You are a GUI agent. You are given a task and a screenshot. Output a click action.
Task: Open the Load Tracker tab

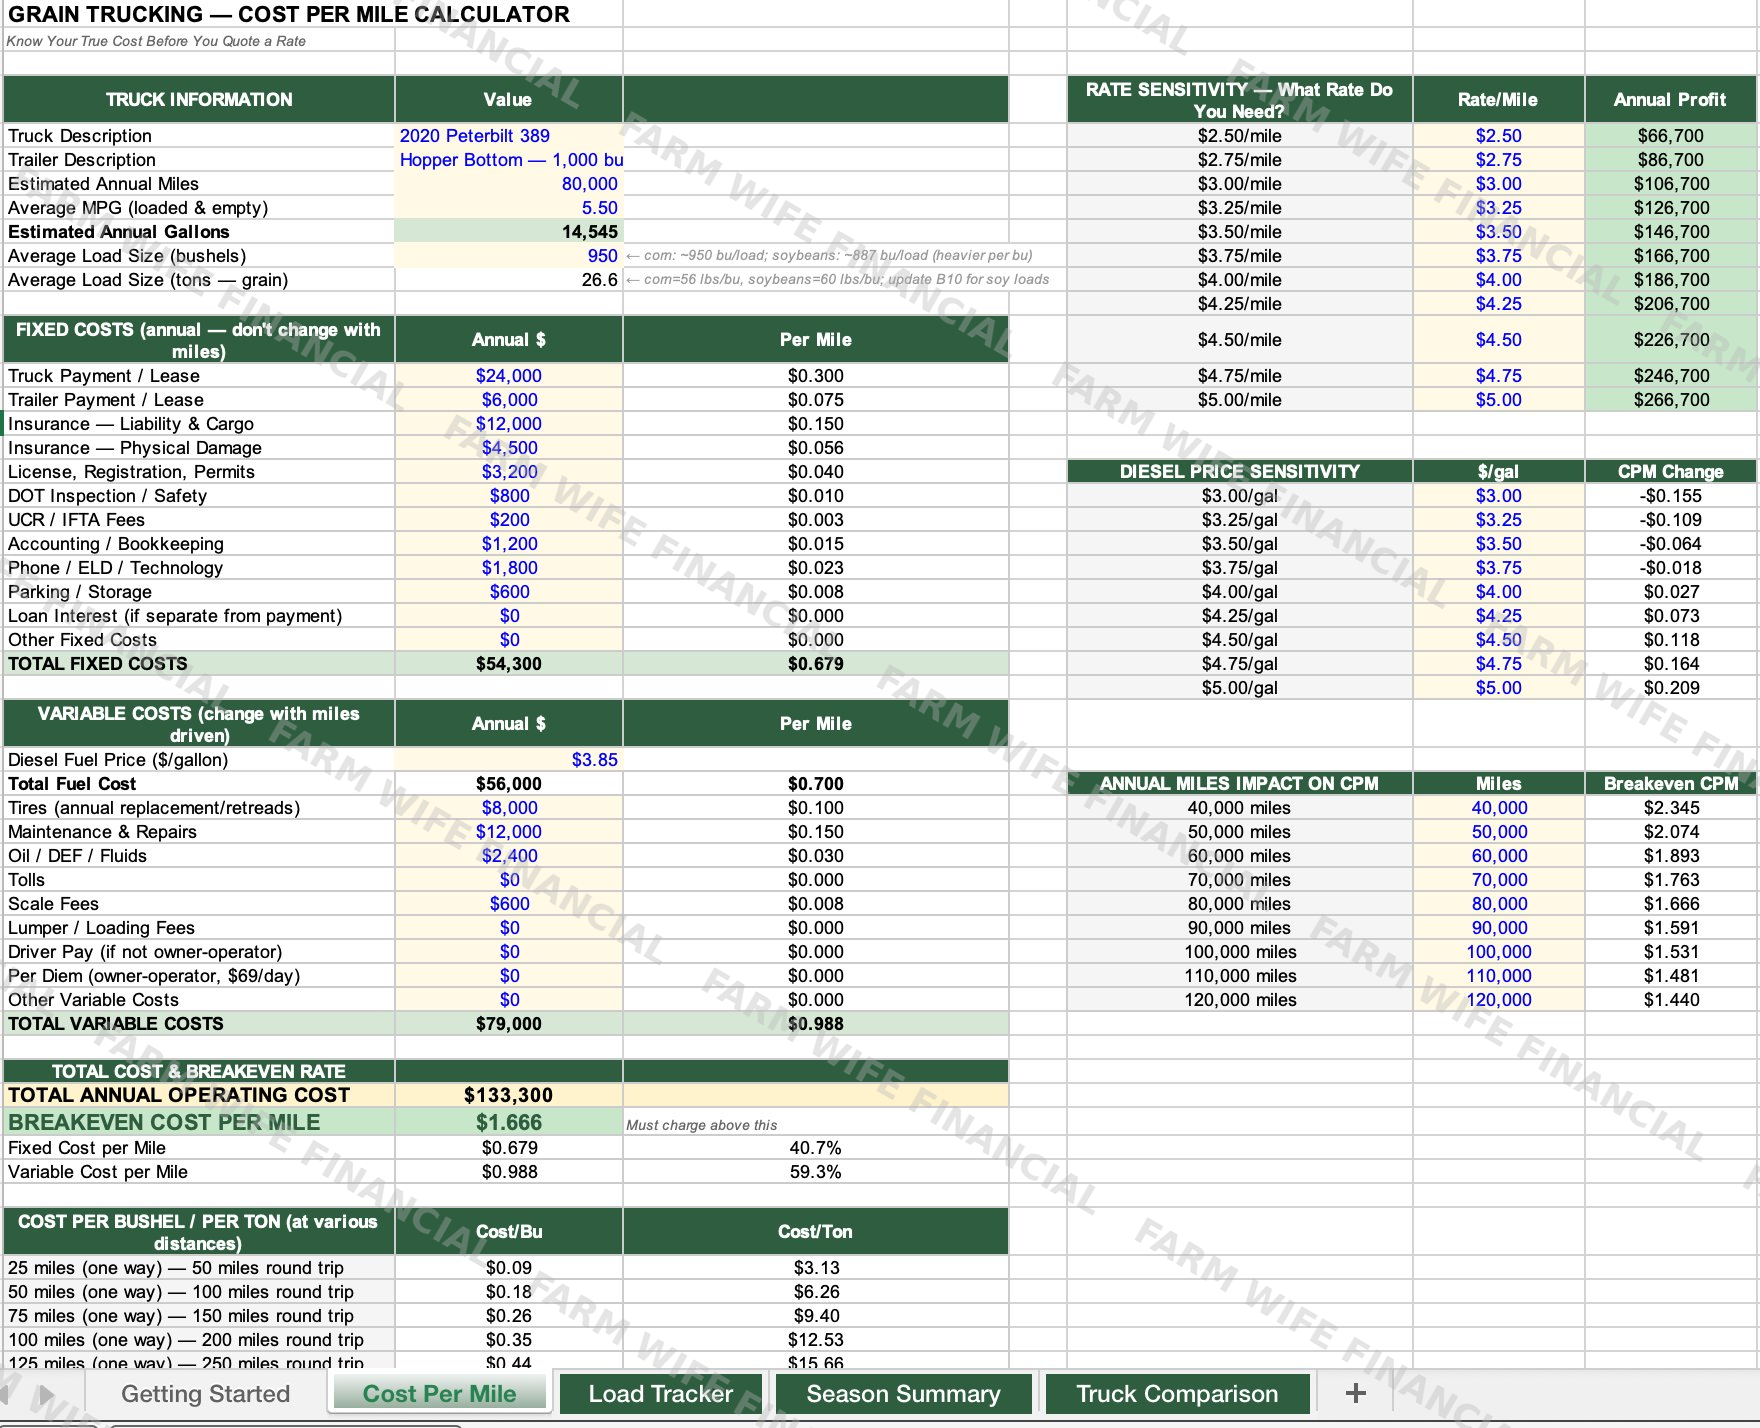pyautogui.click(x=660, y=1394)
